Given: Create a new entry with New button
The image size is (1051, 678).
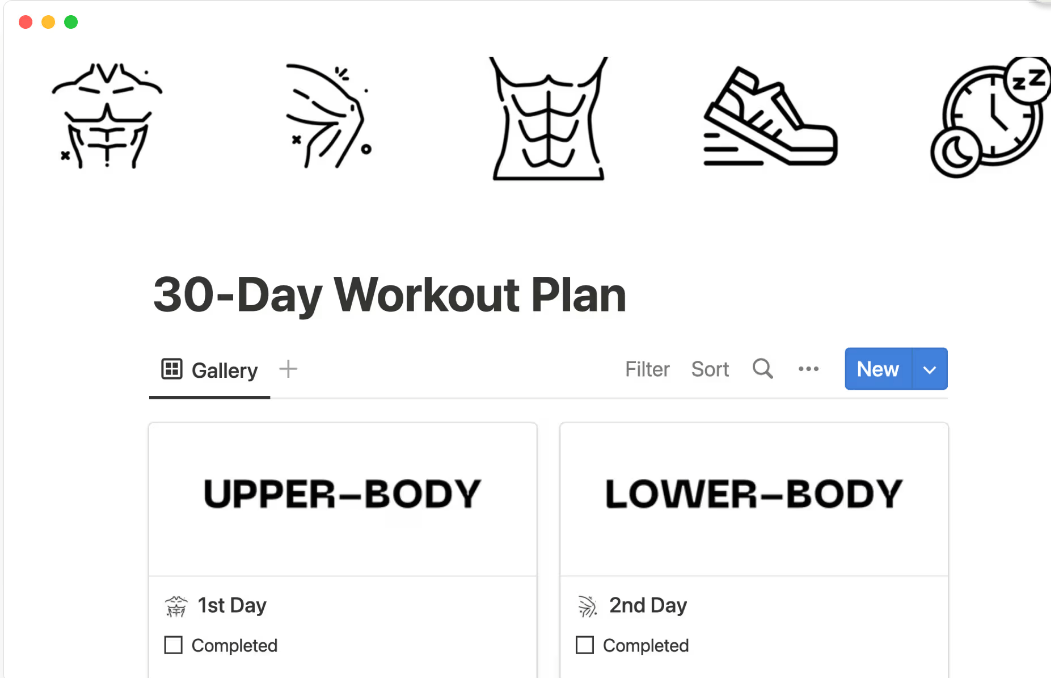Looking at the screenshot, I should click(878, 368).
